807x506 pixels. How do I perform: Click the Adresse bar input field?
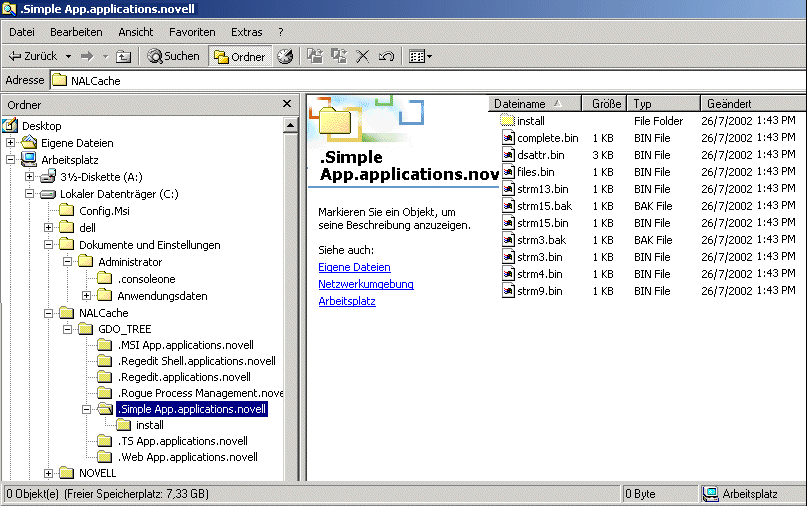[x=400, y=81]
